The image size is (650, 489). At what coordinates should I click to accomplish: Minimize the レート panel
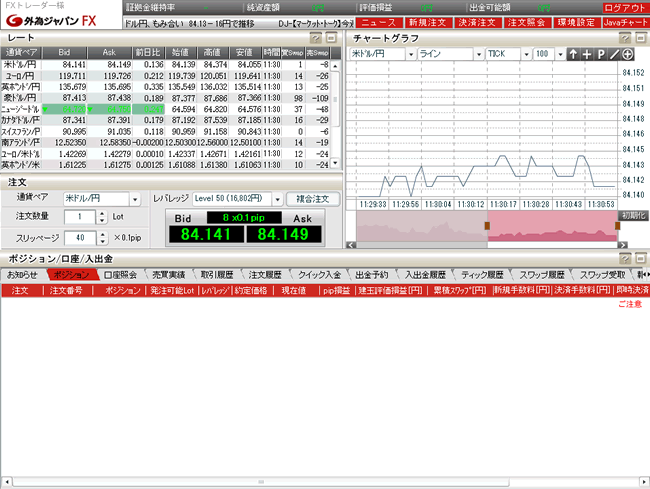(x=331, y=38)
